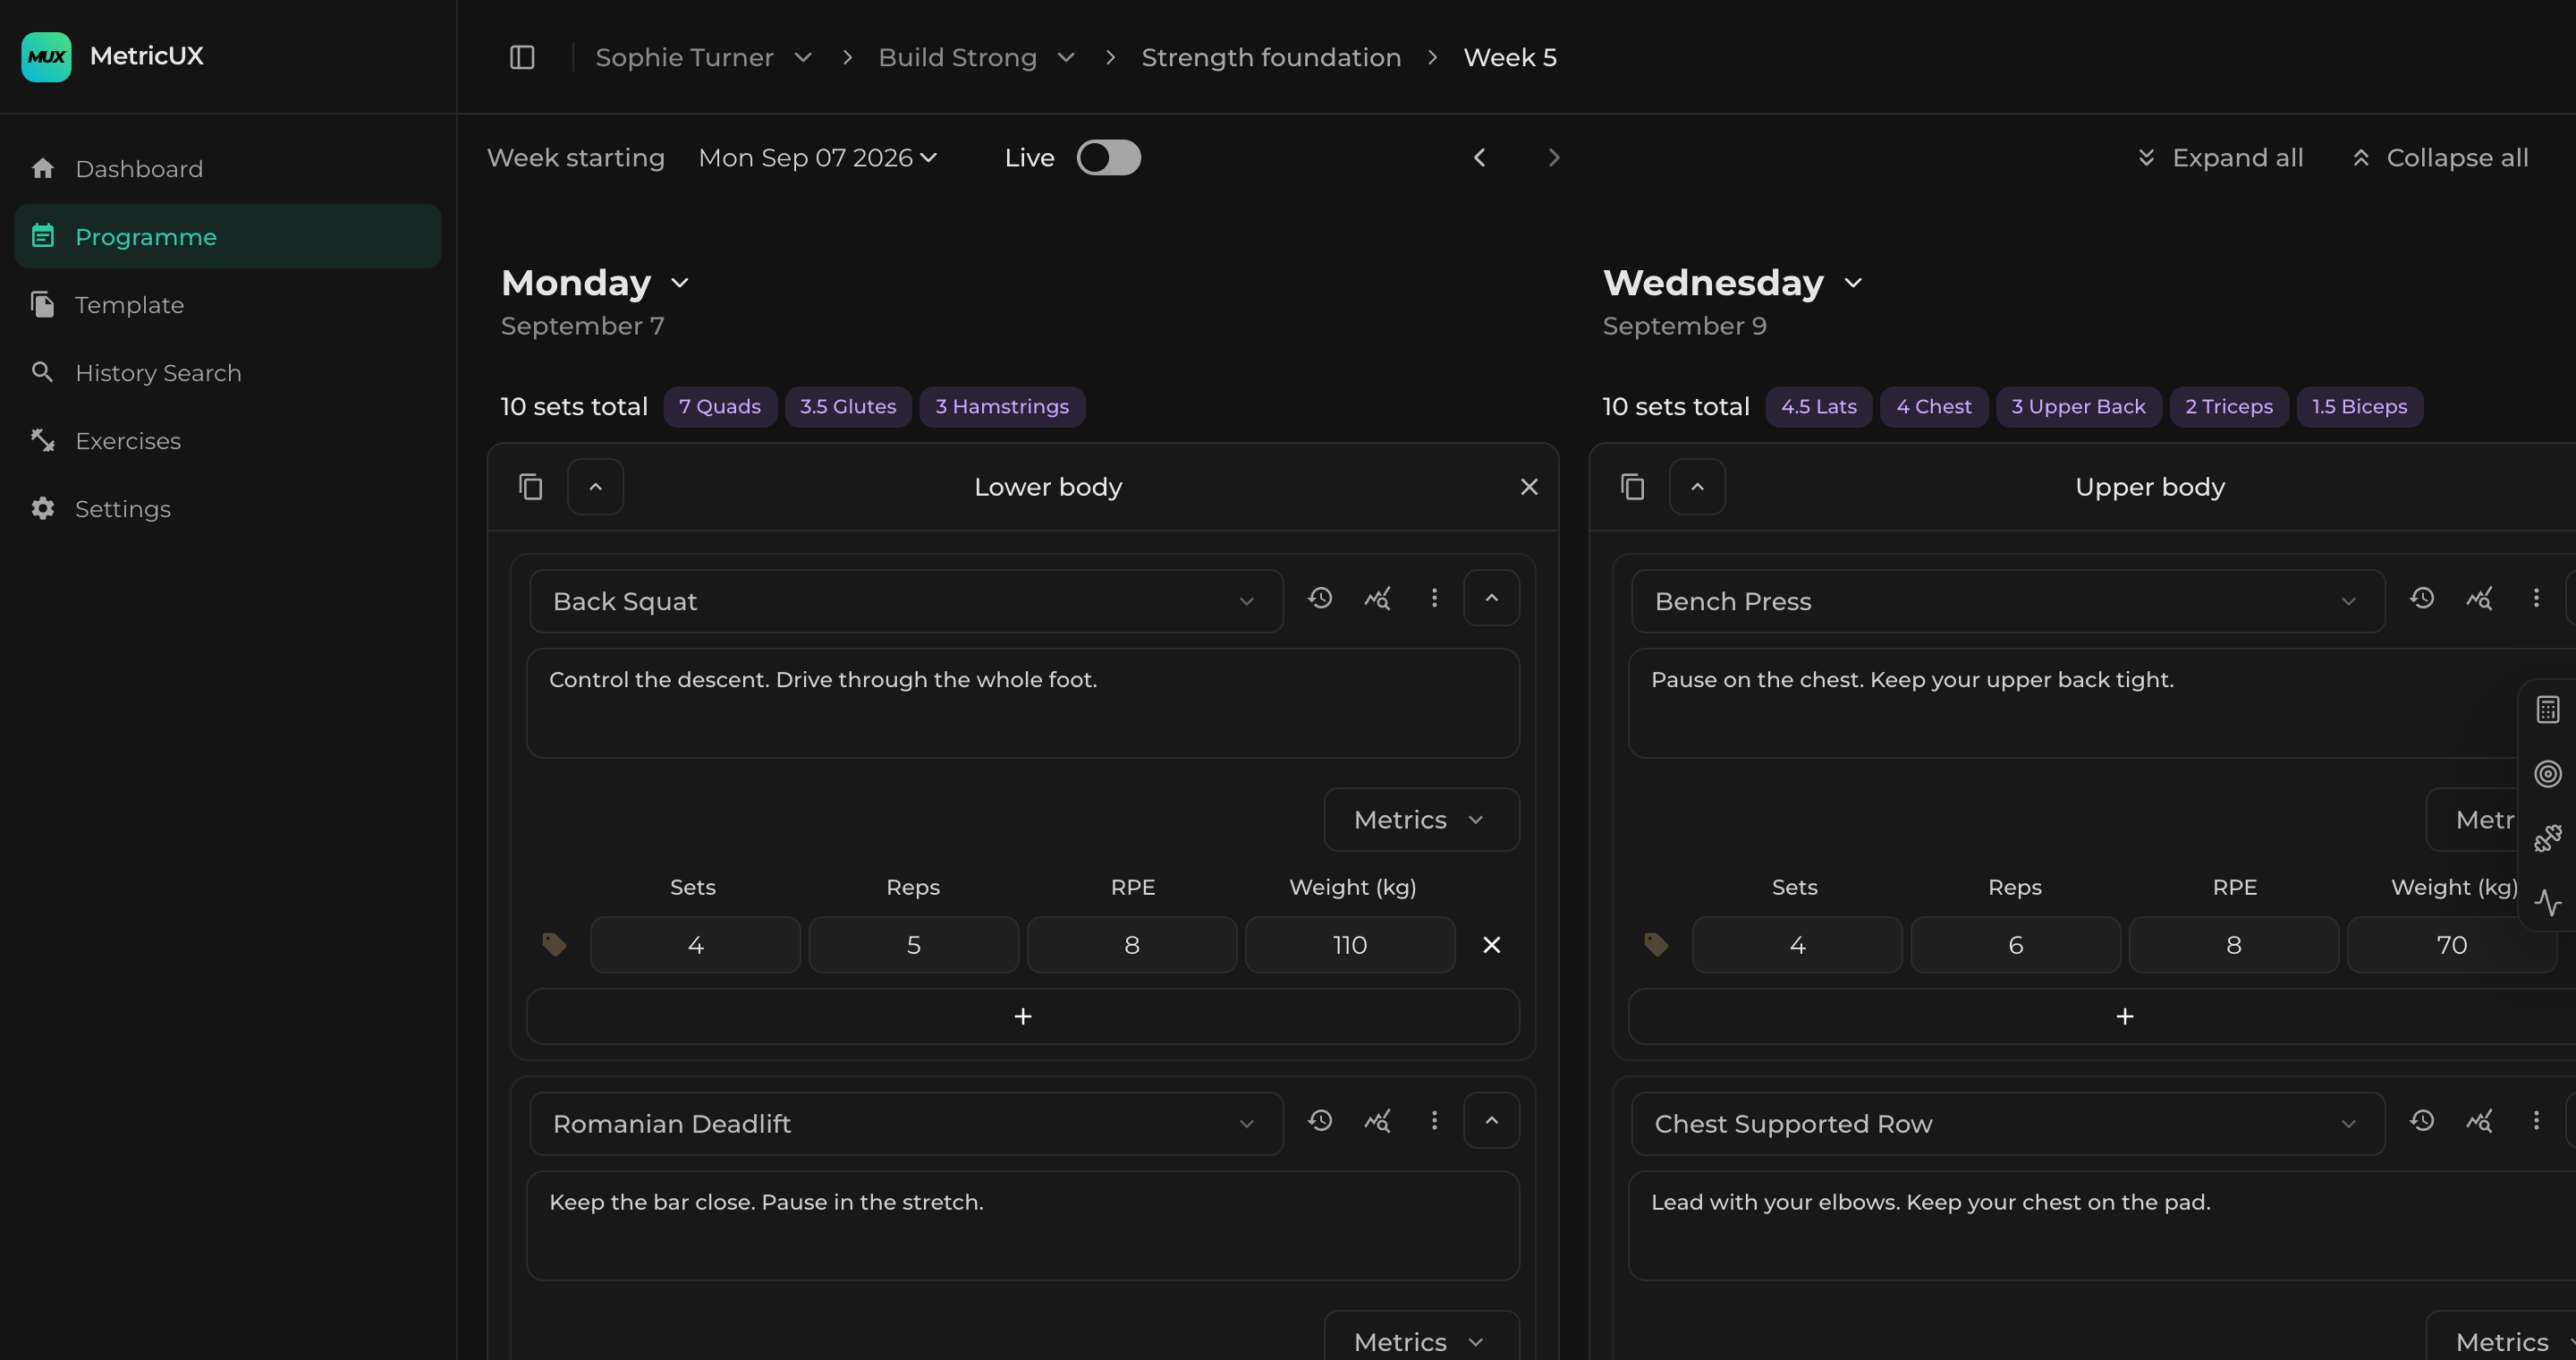Open history for Back Squat

coord(1320,598)
